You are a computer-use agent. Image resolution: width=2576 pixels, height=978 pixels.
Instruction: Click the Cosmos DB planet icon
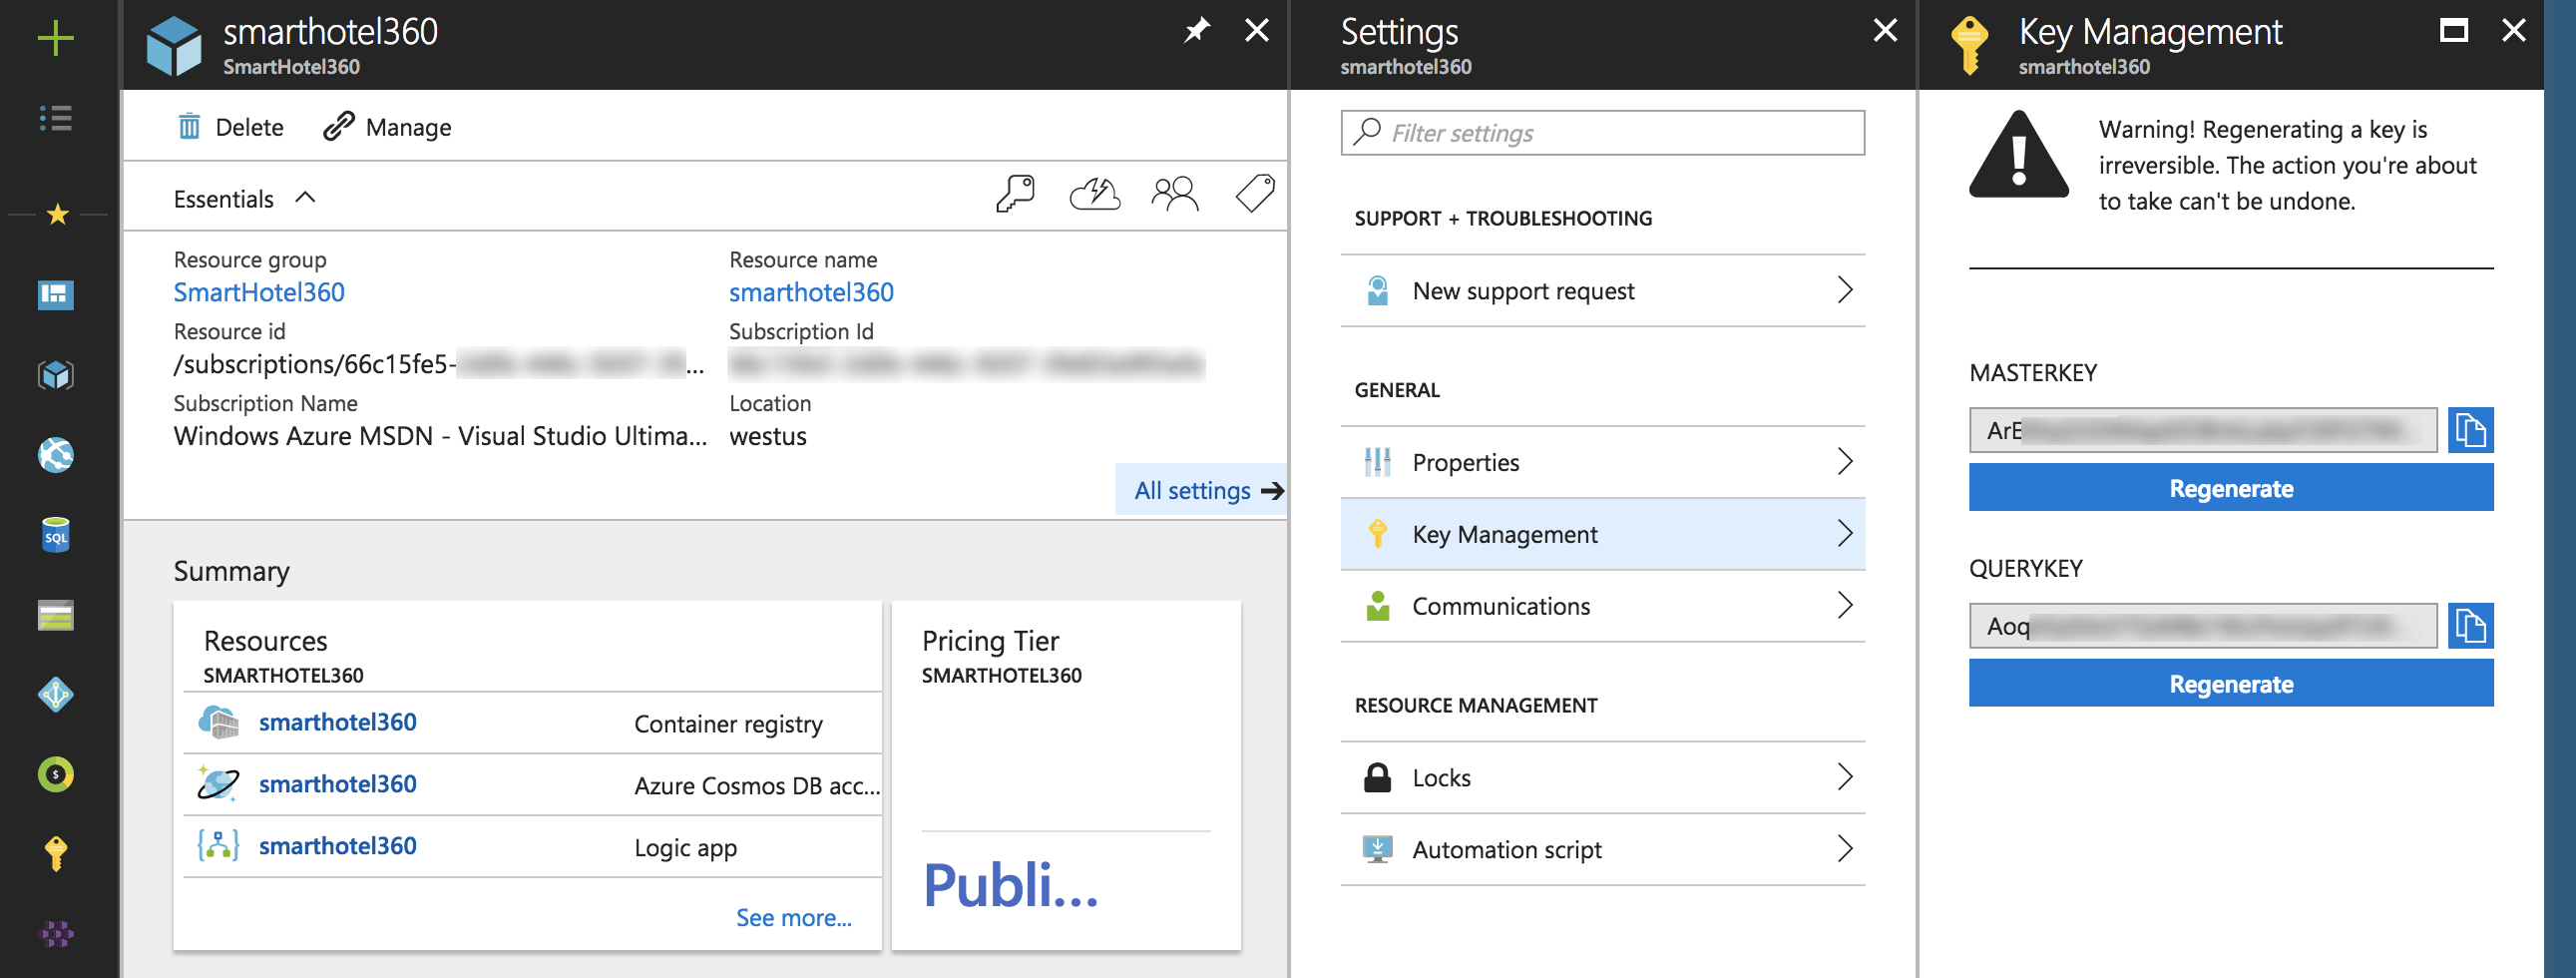[x=218, y=784]
